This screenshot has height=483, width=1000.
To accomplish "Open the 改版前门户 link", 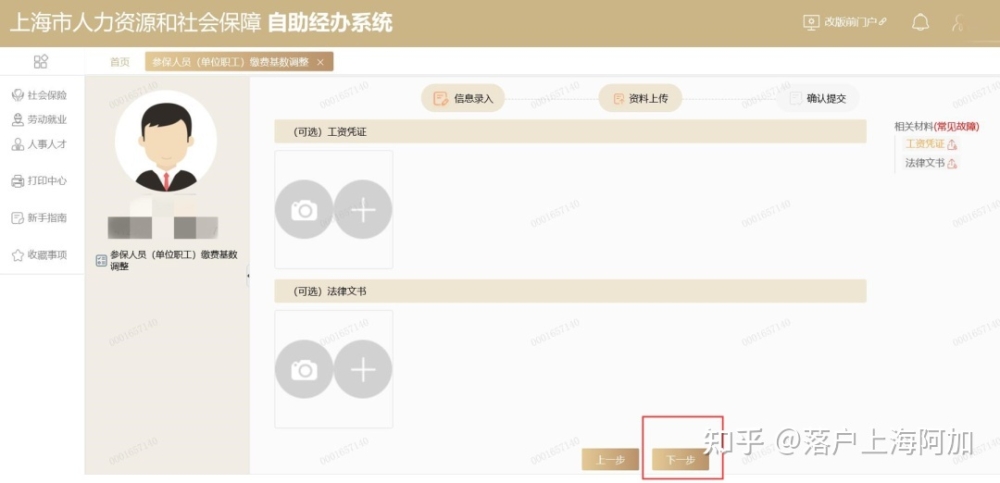I will click(x=845, y=22).
